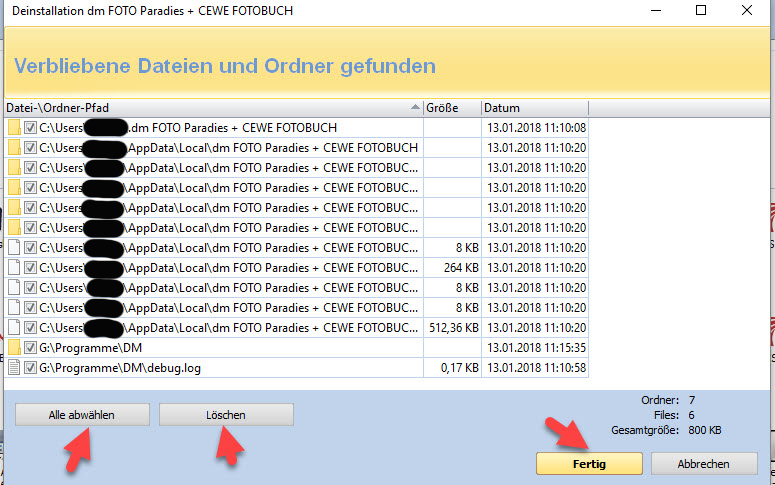Select the G:\Programme\DM\debug.log path text
Viewport: 775px width, 485px height.
120,368
